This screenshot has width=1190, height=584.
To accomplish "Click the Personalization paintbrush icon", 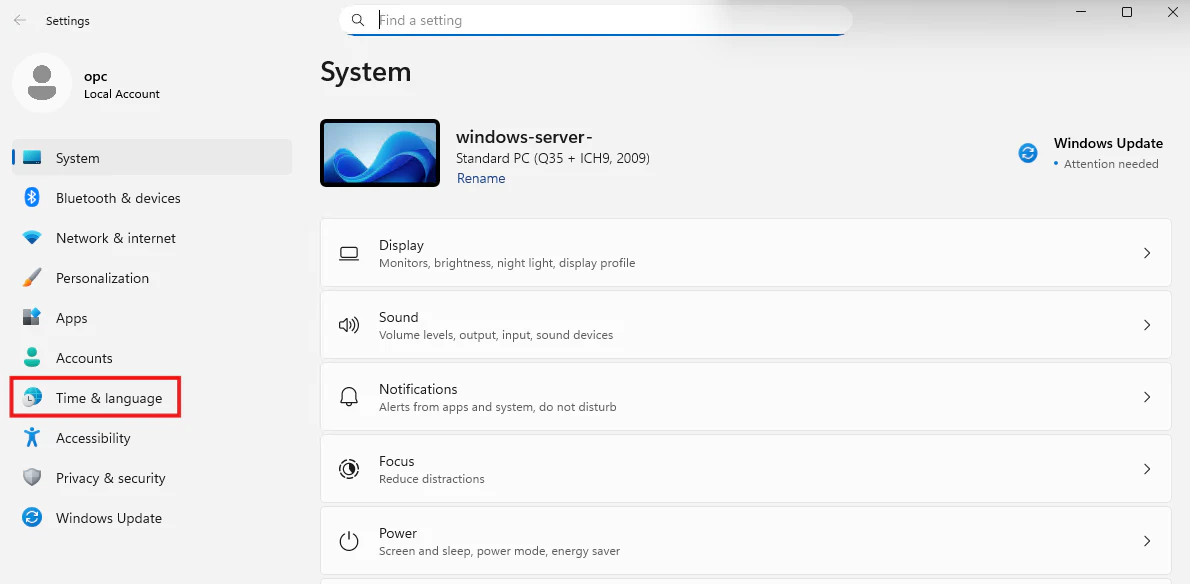I will [32, 278].
